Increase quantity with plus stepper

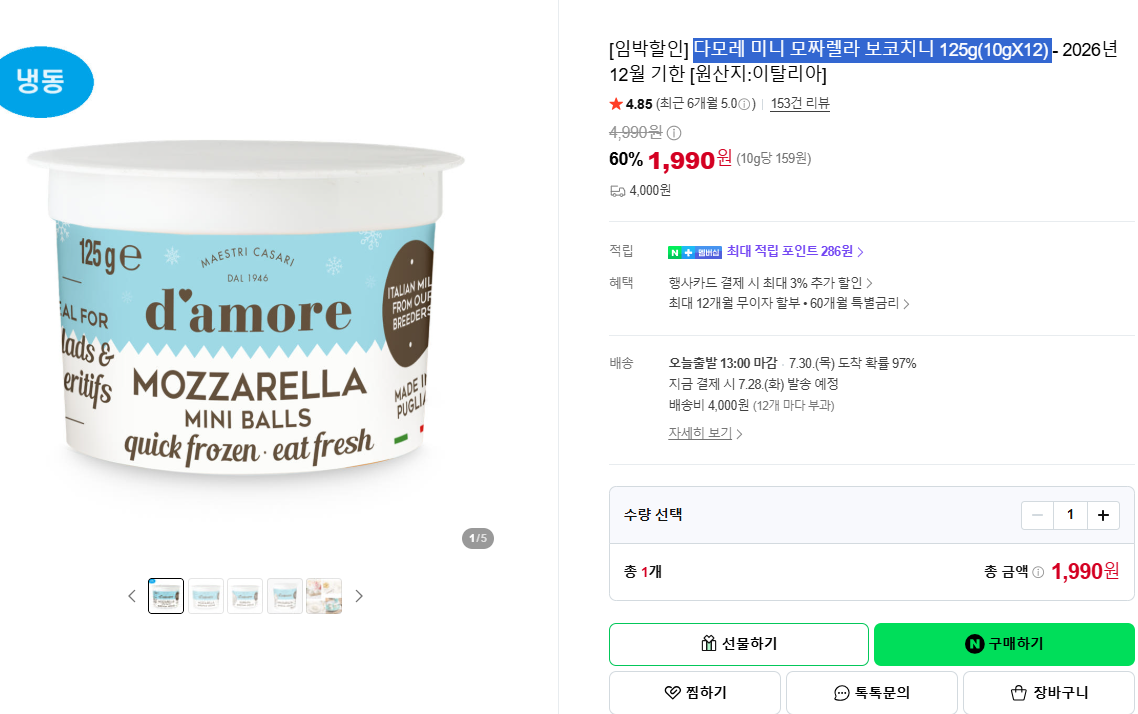[x=1103, y=515]
